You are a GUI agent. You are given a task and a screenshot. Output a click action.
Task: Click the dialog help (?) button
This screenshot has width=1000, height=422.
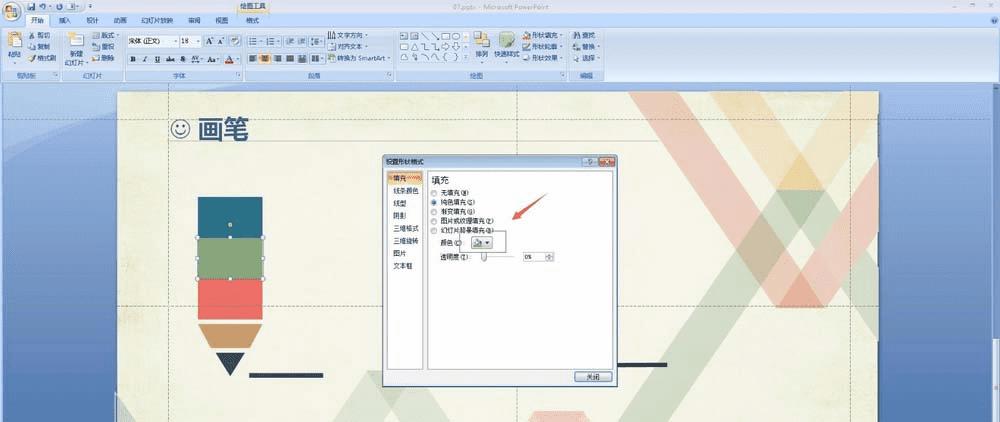[x=589, y=162]
